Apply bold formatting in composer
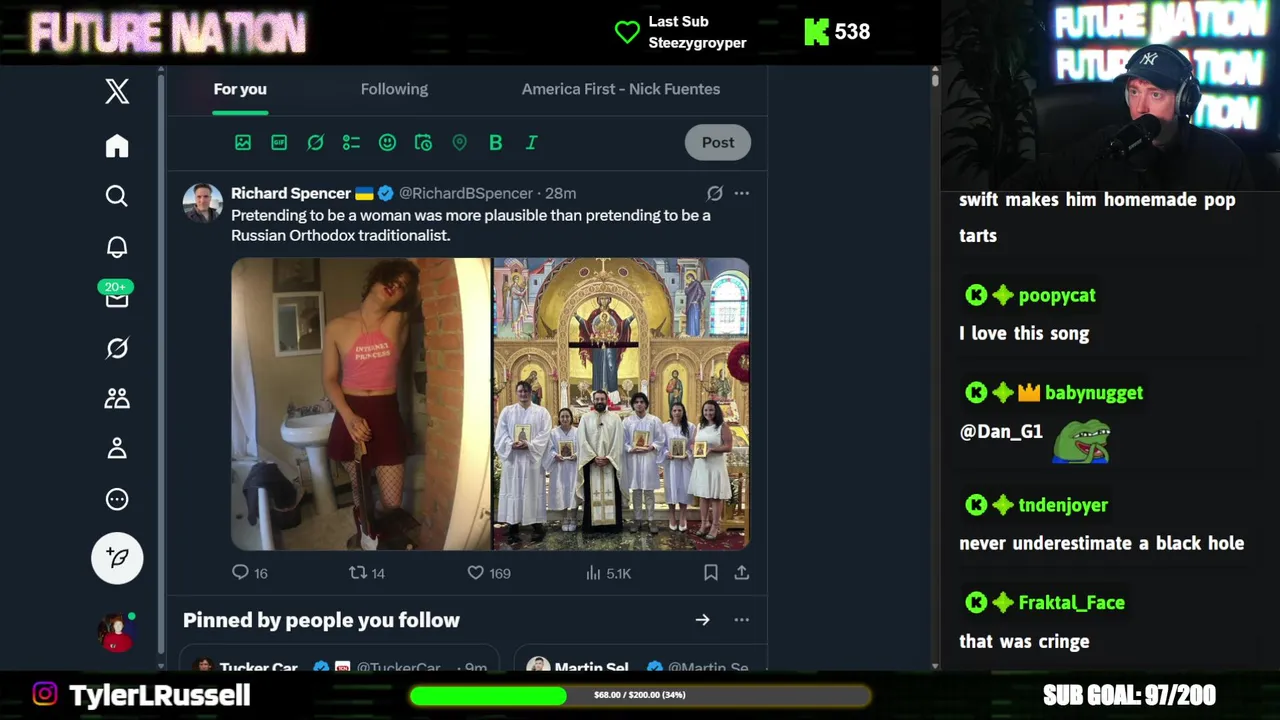 click(x=495, y=143)
